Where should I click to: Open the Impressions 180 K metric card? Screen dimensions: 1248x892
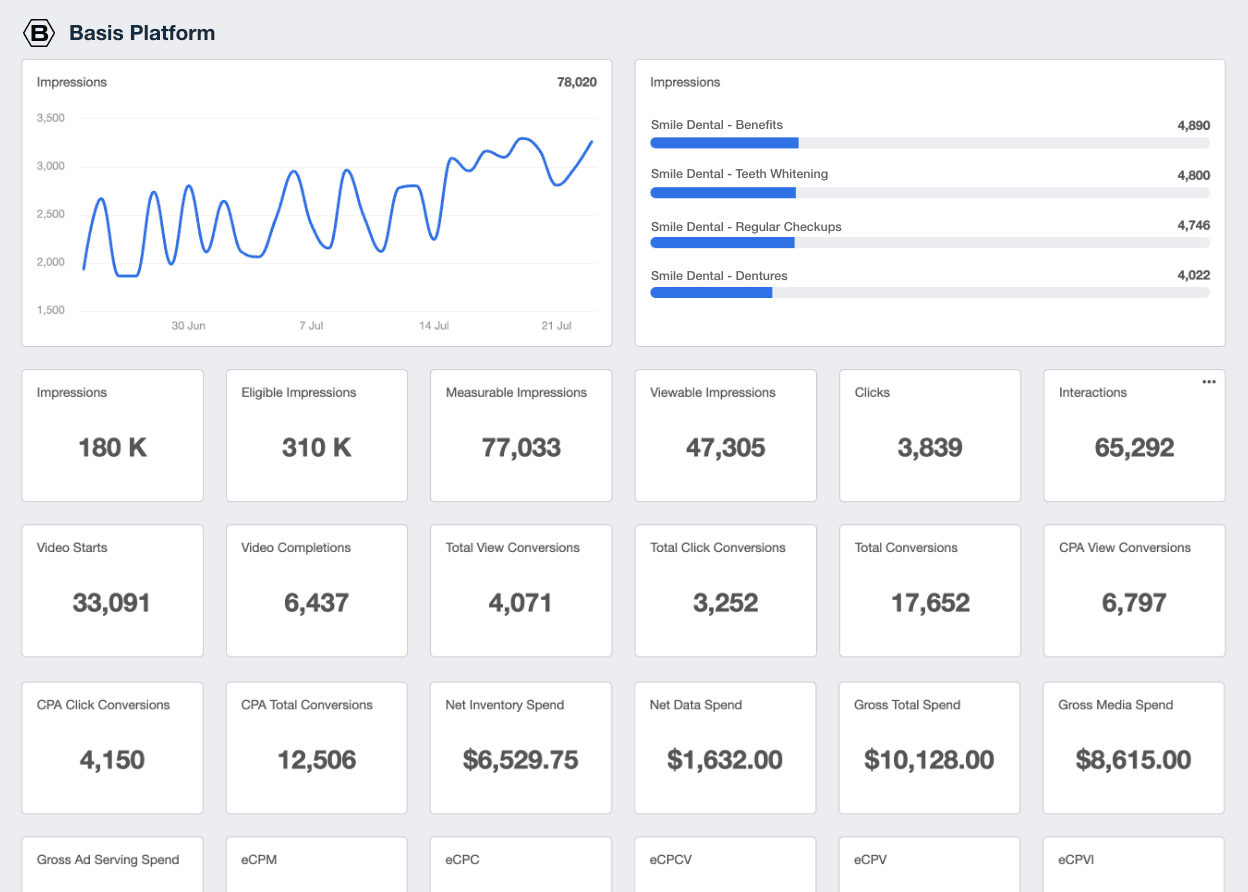point(112,435)
